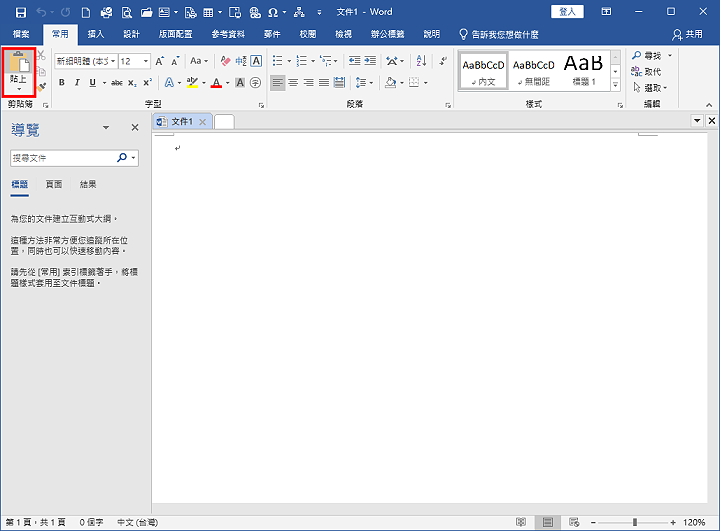Increase indent icon
Image resolution: width=720 pixels, height=531 pixels.
[x=370, y=60]
